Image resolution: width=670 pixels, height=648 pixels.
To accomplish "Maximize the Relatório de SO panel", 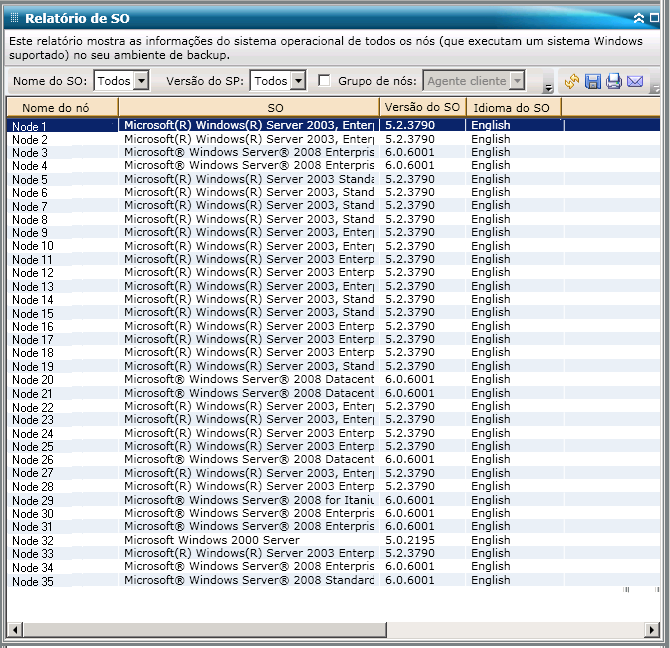I will coord(654,18).
